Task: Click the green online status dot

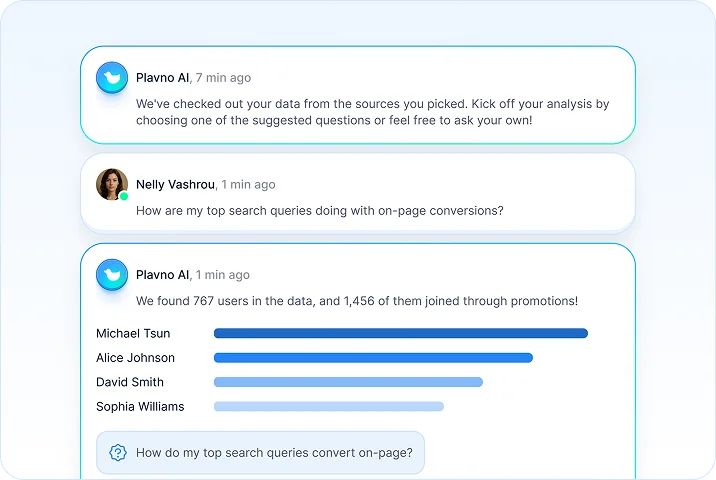Action: tap(124, 196)
